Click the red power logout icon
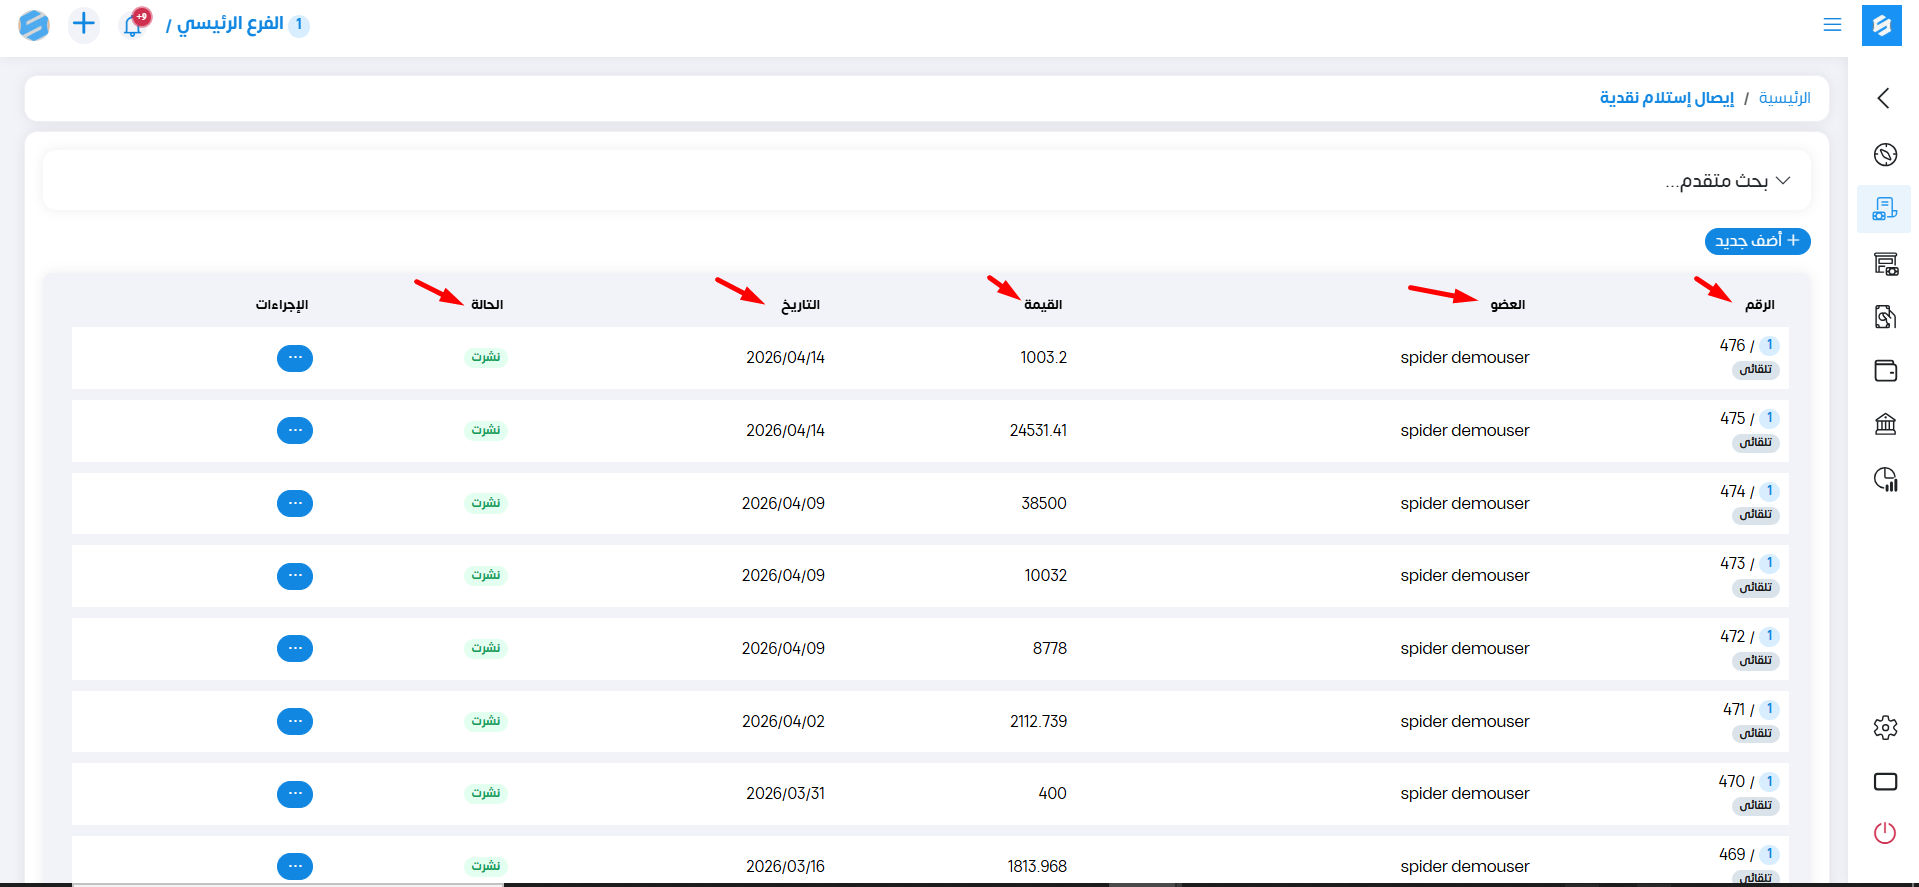Image resolution: width=1919 pixels, height=887 pixels. [1885, 833]
